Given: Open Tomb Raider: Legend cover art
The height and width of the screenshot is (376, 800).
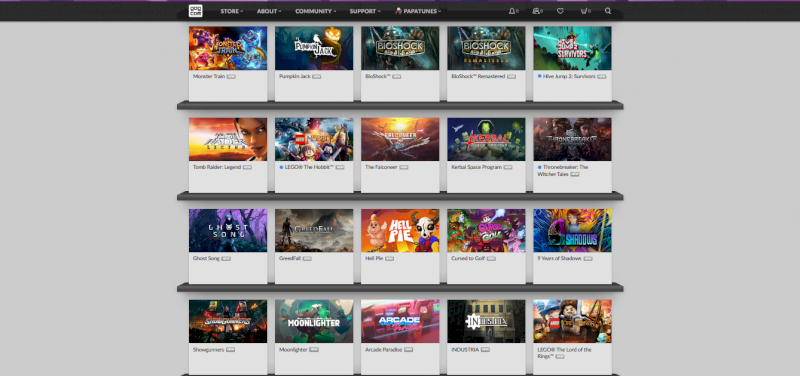Looking at the screenshot, I should click(228, 139).
